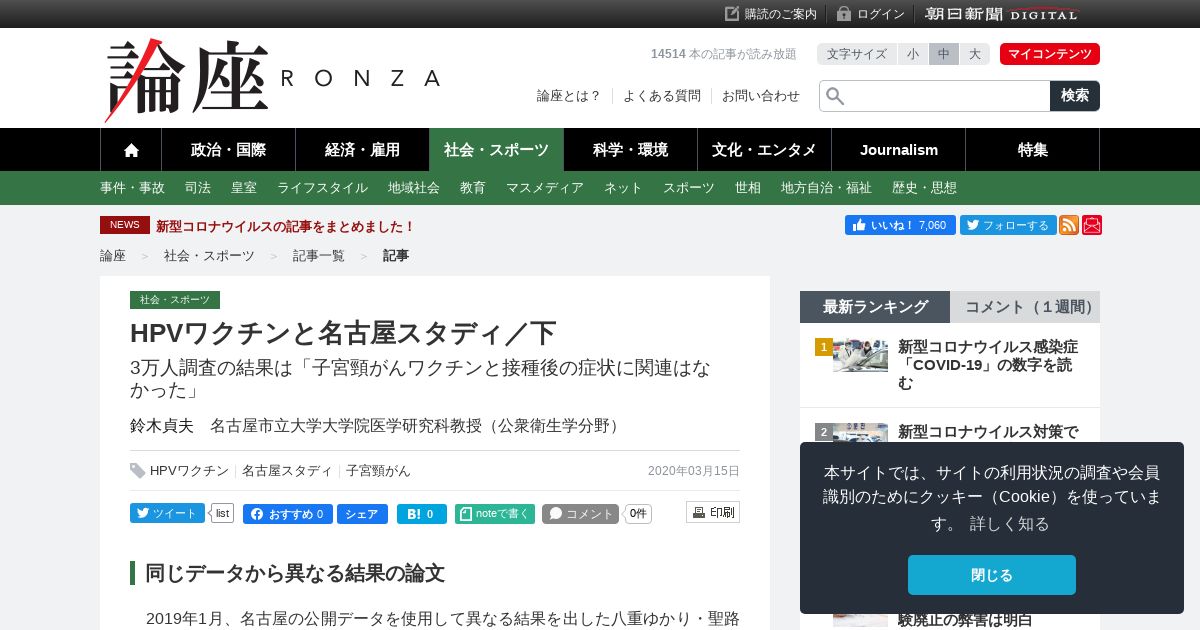Viewport: 1200px width, 630px height.
Task: Click 論座 breadcrumb link
Action: [113, 256]
